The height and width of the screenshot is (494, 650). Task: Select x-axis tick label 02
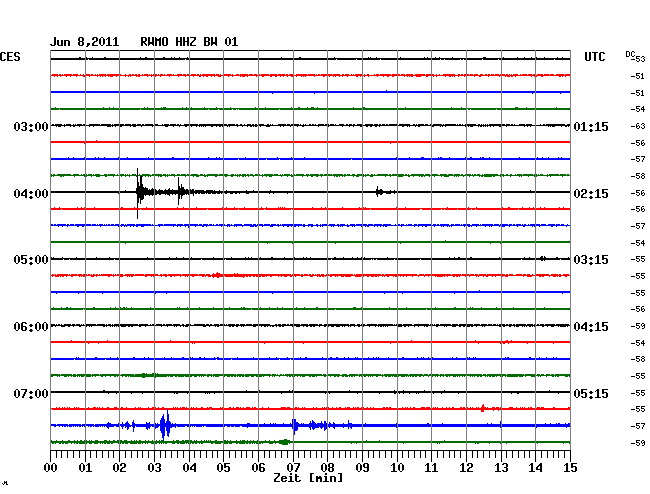(119, 467)
